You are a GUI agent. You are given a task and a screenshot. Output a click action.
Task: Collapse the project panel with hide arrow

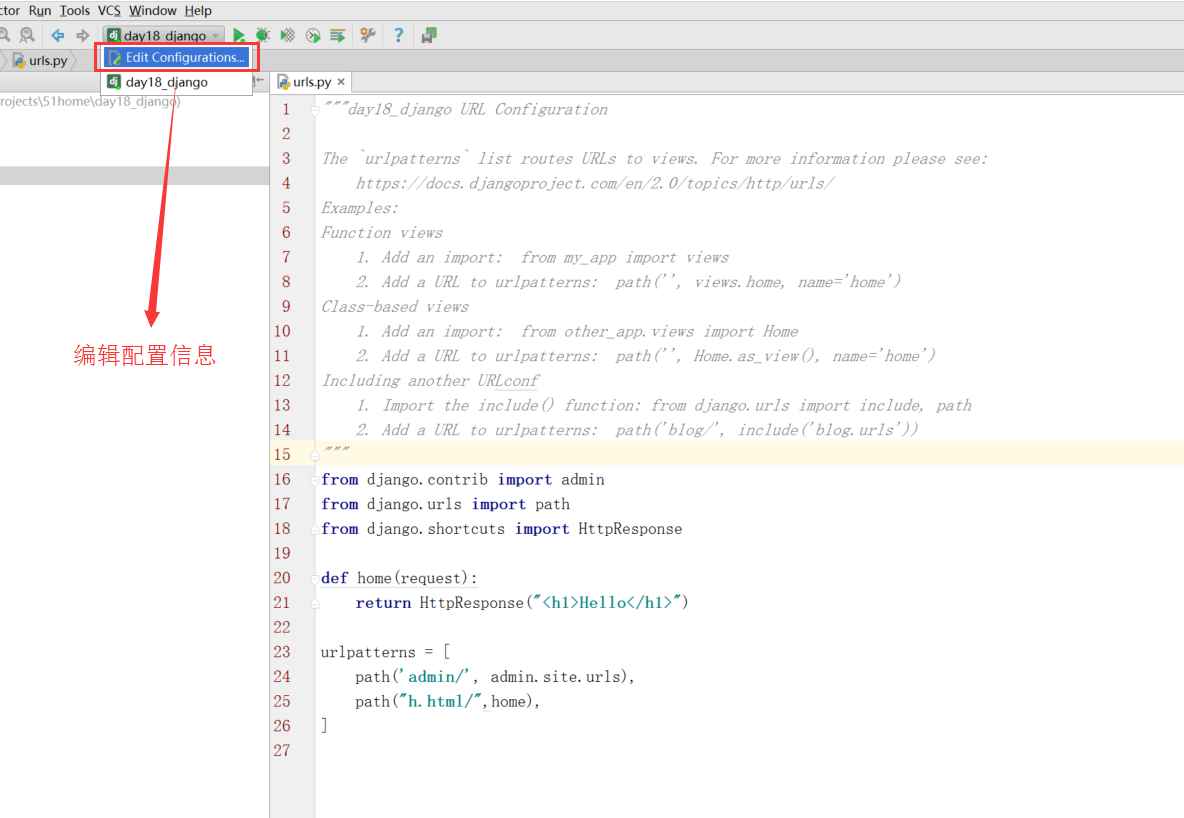click(x=259, y=80)
